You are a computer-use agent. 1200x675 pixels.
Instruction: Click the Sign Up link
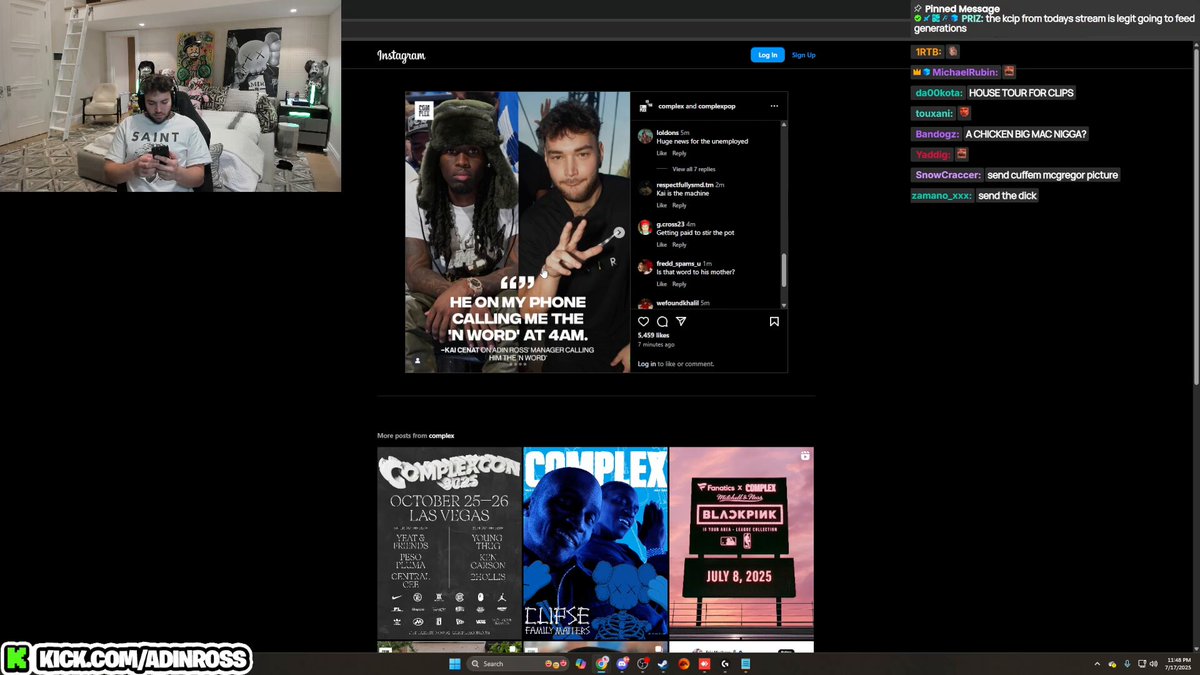pos(803,55)
